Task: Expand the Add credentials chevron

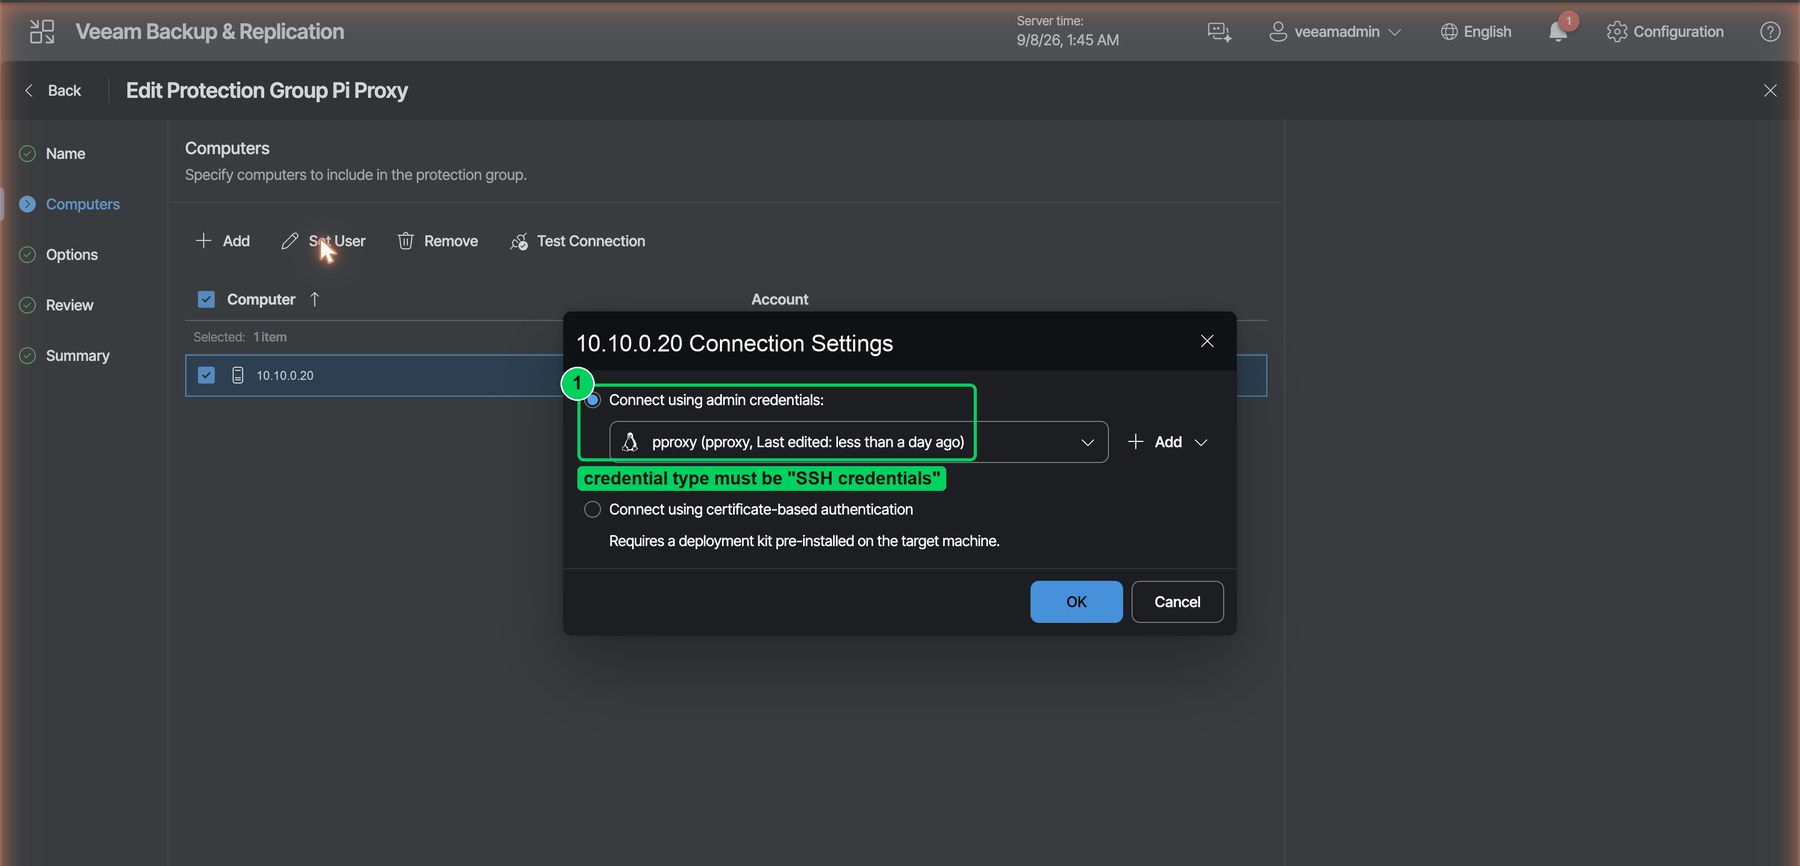Action: 1201,442
